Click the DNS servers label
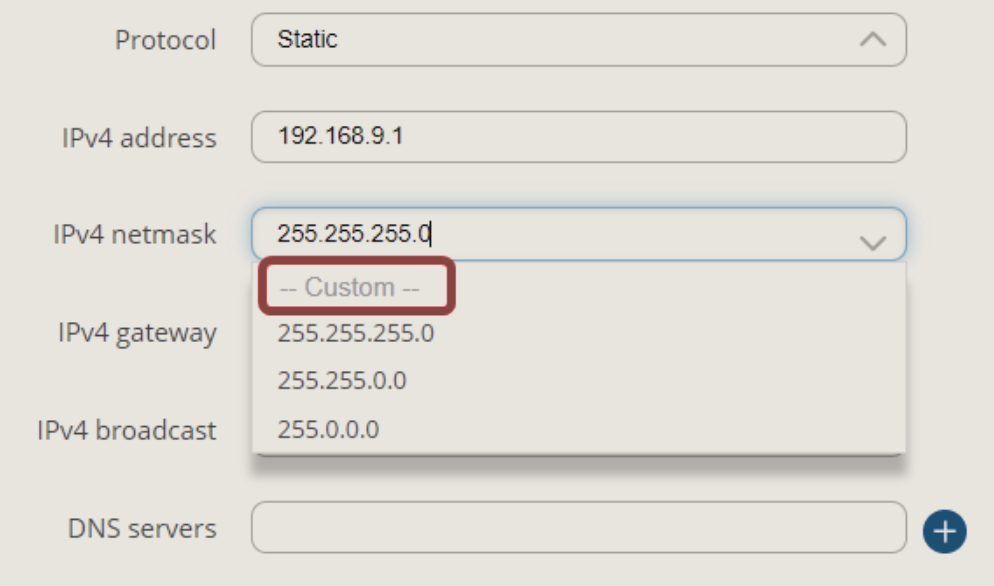This screenshot has width=994, height=586. tap(142, 528)
